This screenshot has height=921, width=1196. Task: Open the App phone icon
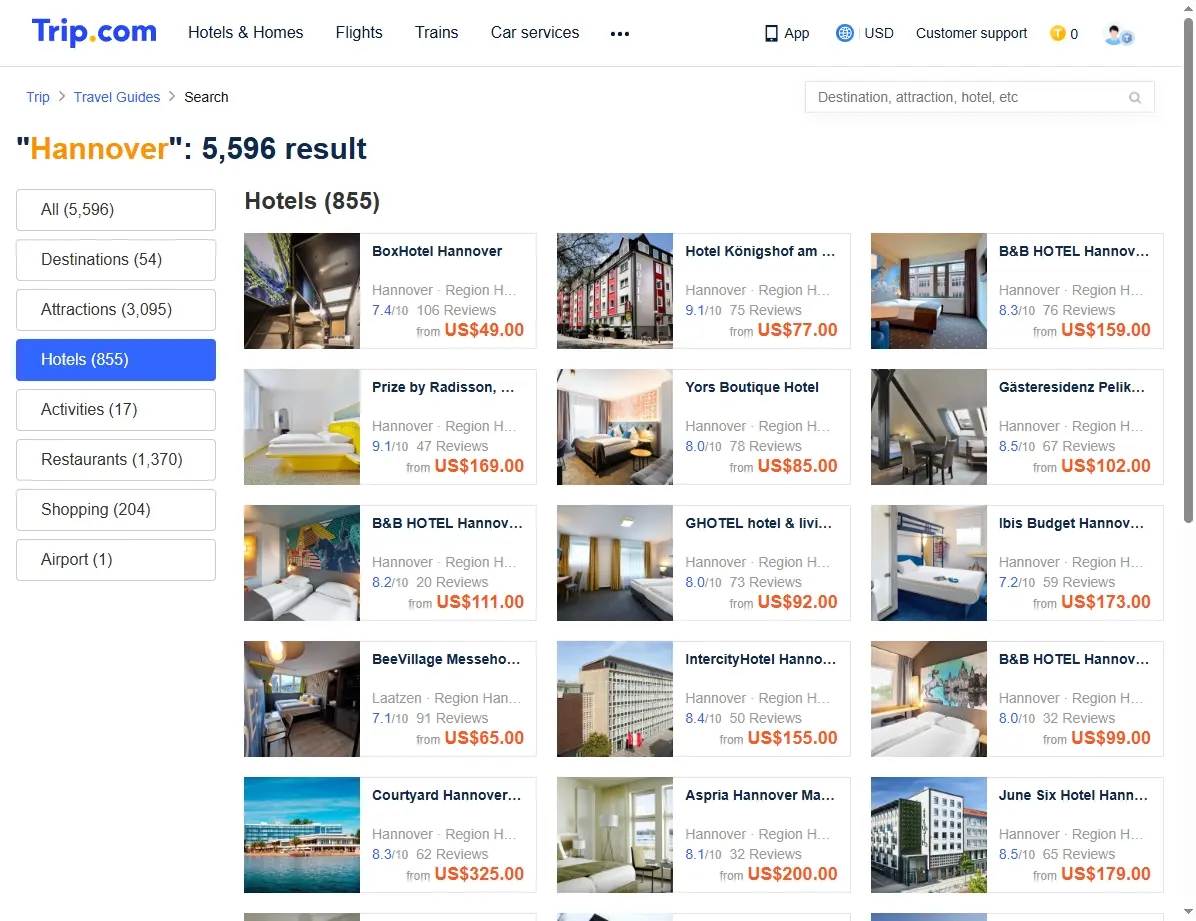click(x=771, y=34)
